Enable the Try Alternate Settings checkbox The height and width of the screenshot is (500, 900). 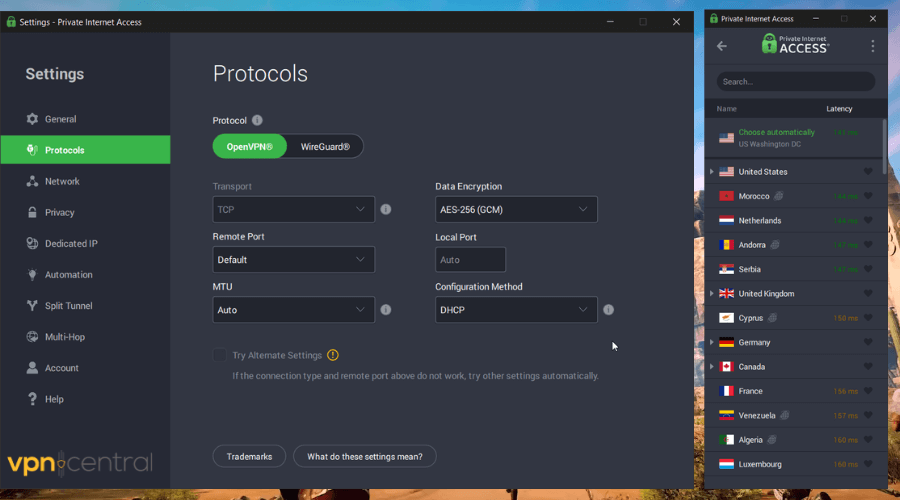point(219,355)
